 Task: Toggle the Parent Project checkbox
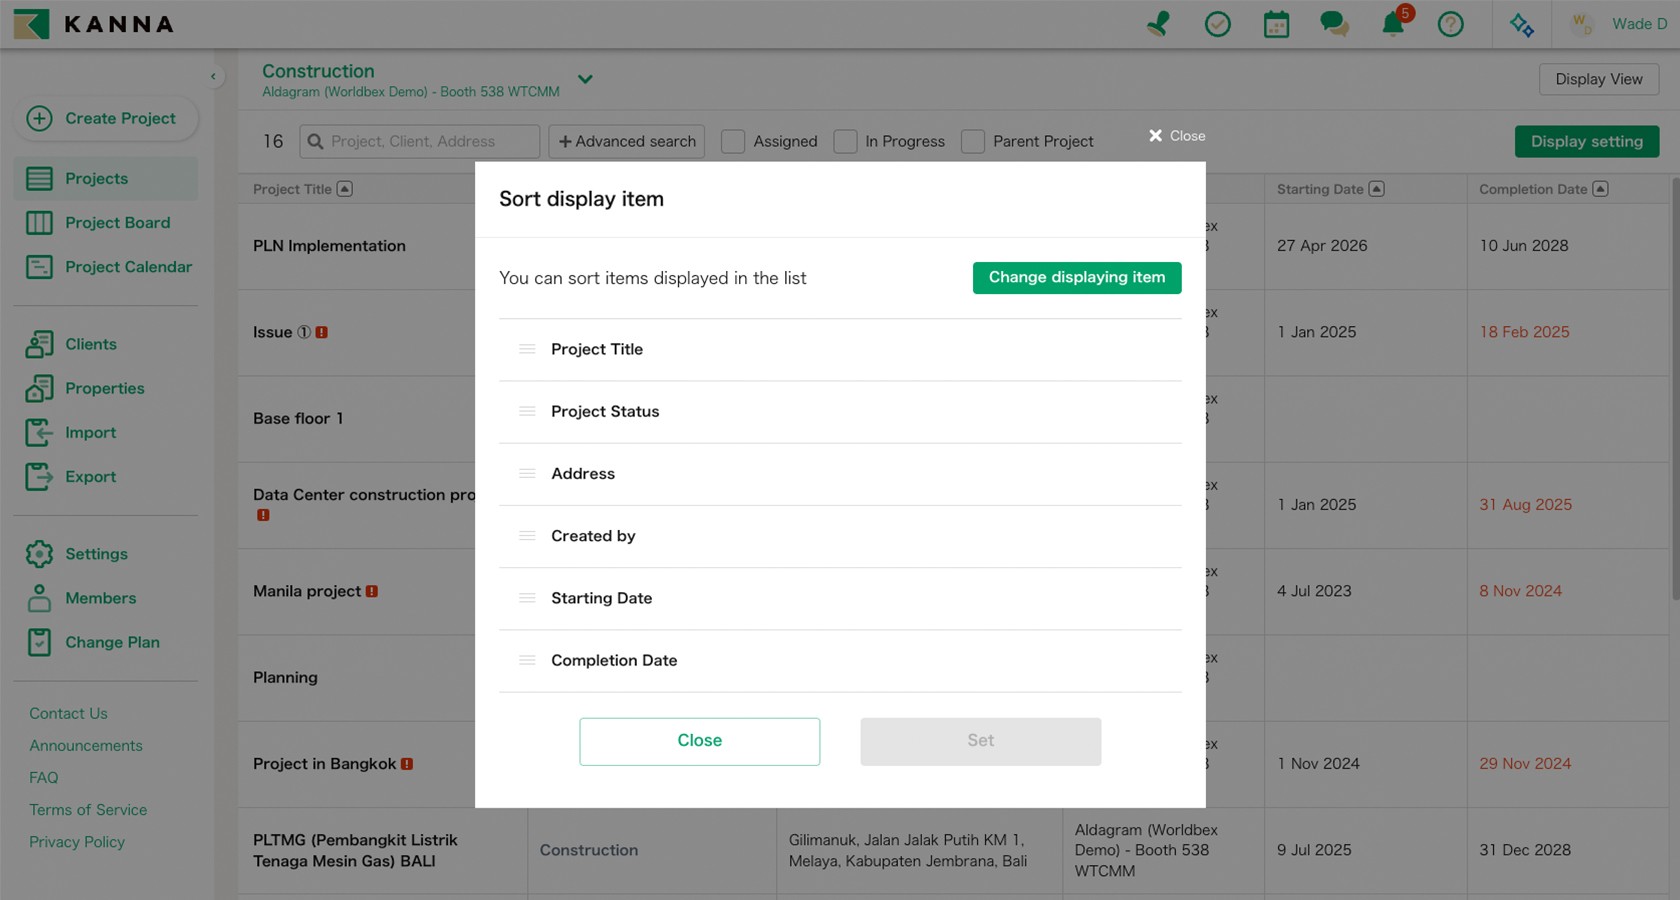(973, 141)
